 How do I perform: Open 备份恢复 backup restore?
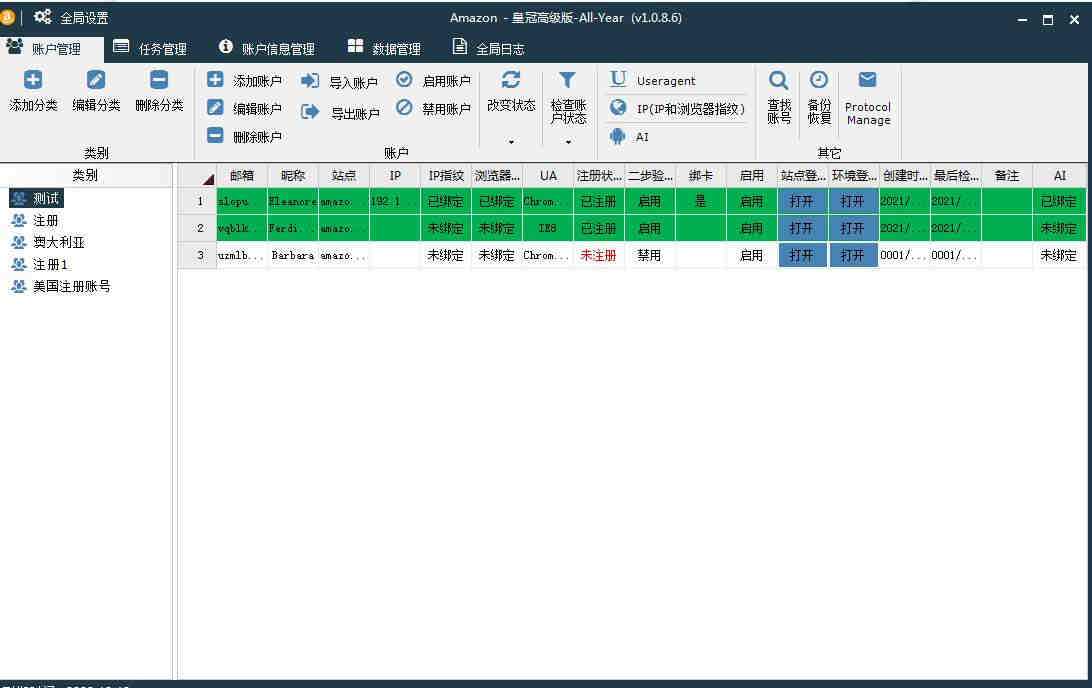pyautogui.click(x=819, y=98)
